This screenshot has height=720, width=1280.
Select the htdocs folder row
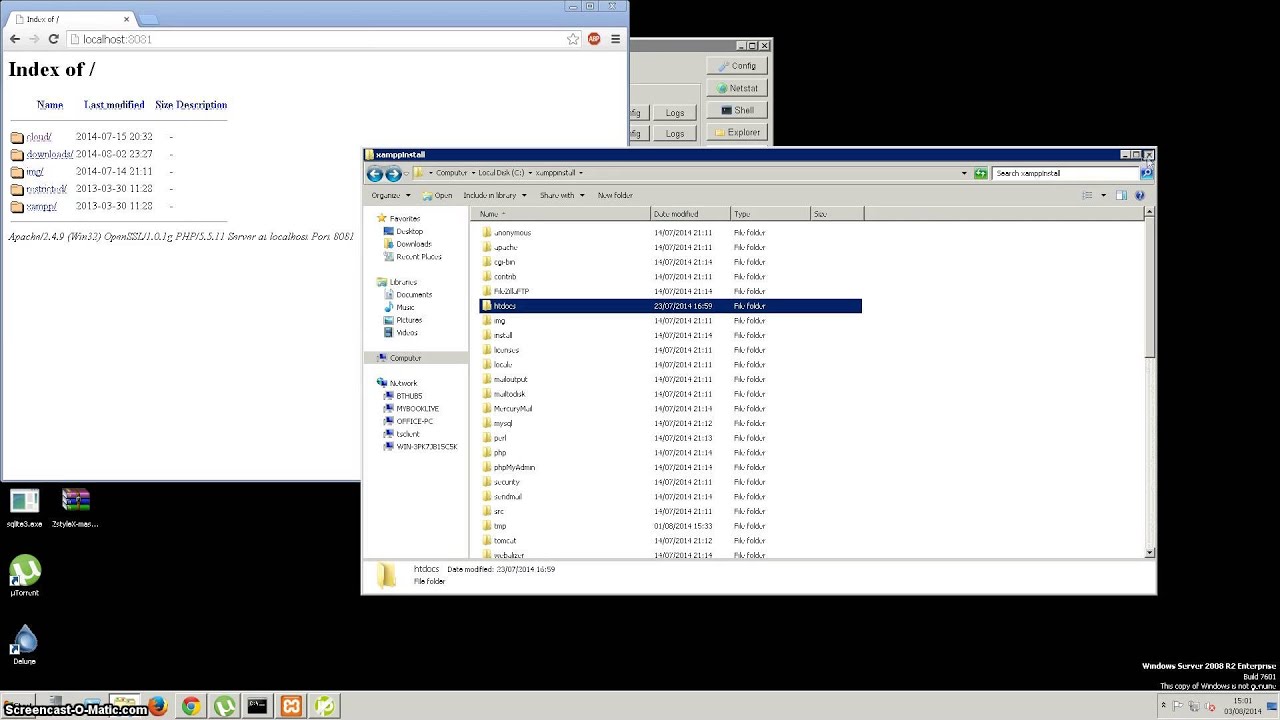pyautogui.click(x=670, y=306)
